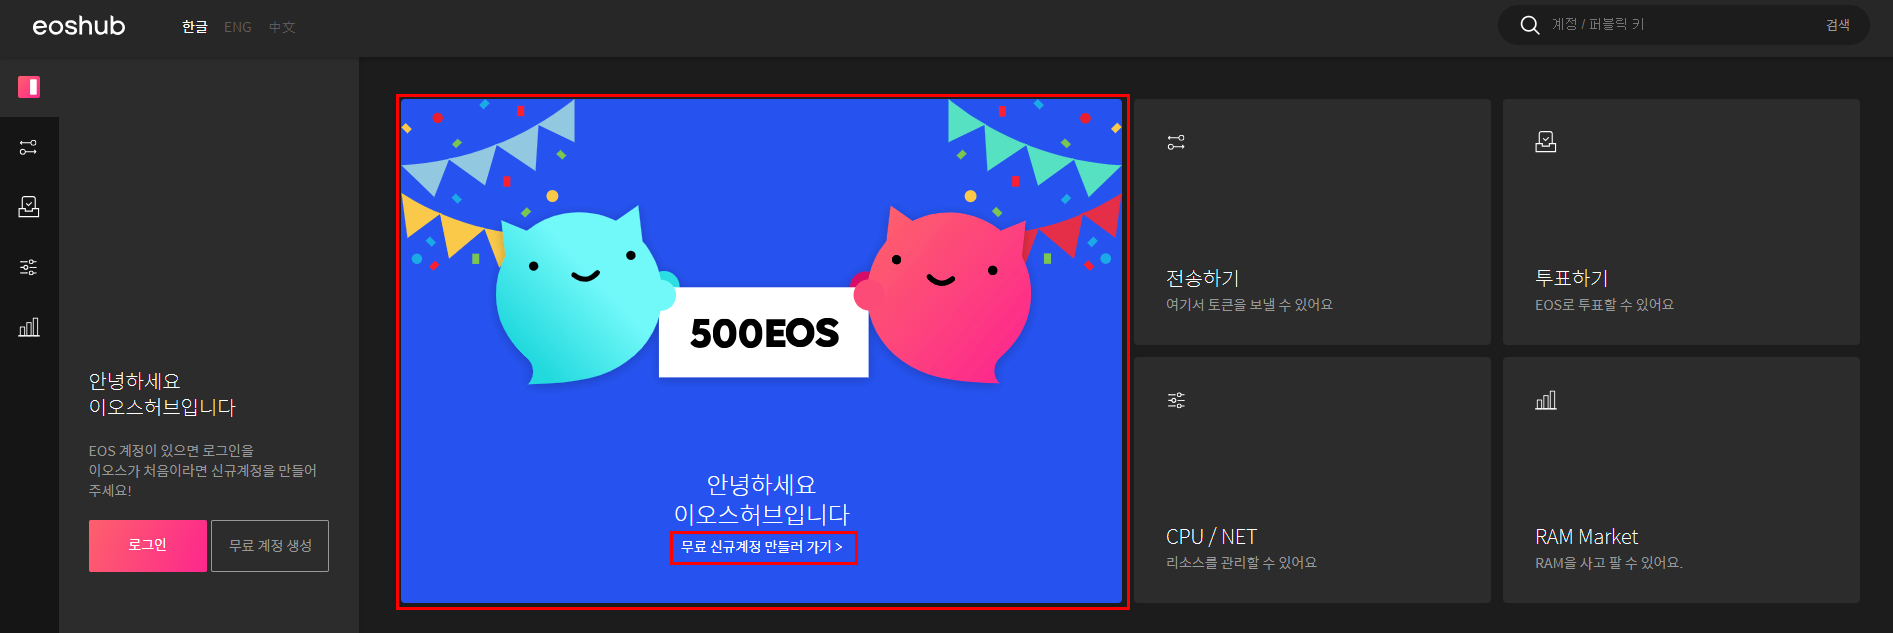The width and height of the screenshot is (1893, 633).
Task: Click the 500EOS sign on the banner
Action: [x=764, y=333]
